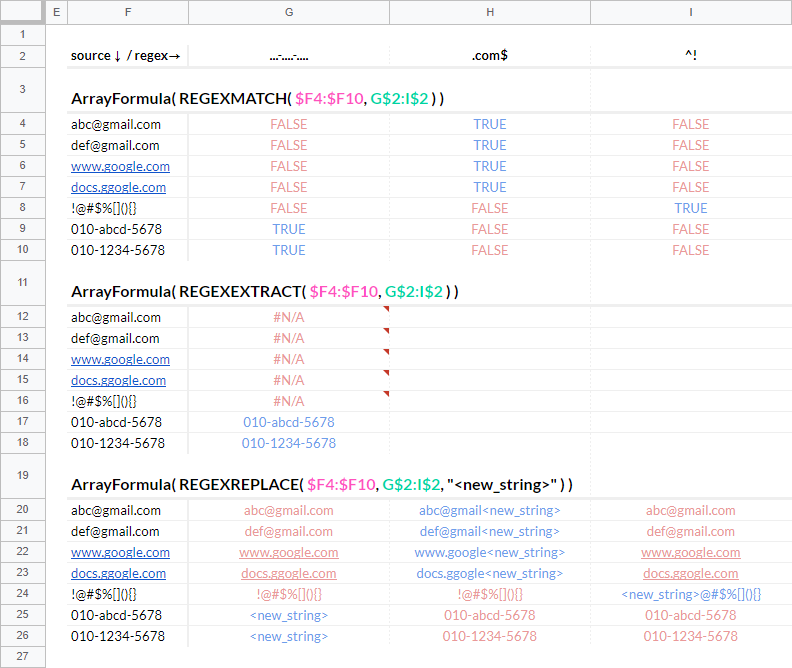Click www.google<new_string> cell in row 22
Viewport: 792px width, 668px height.
490,552
